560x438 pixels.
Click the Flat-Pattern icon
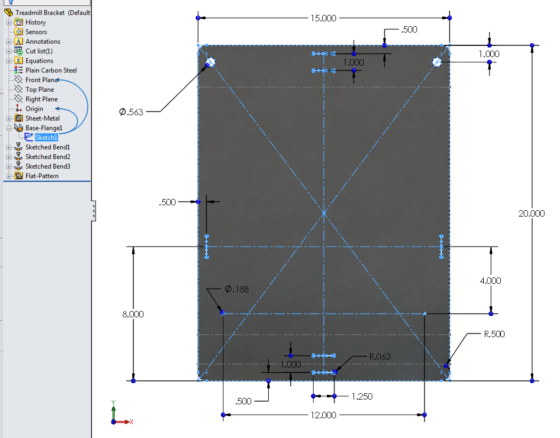tap(19, 176)
